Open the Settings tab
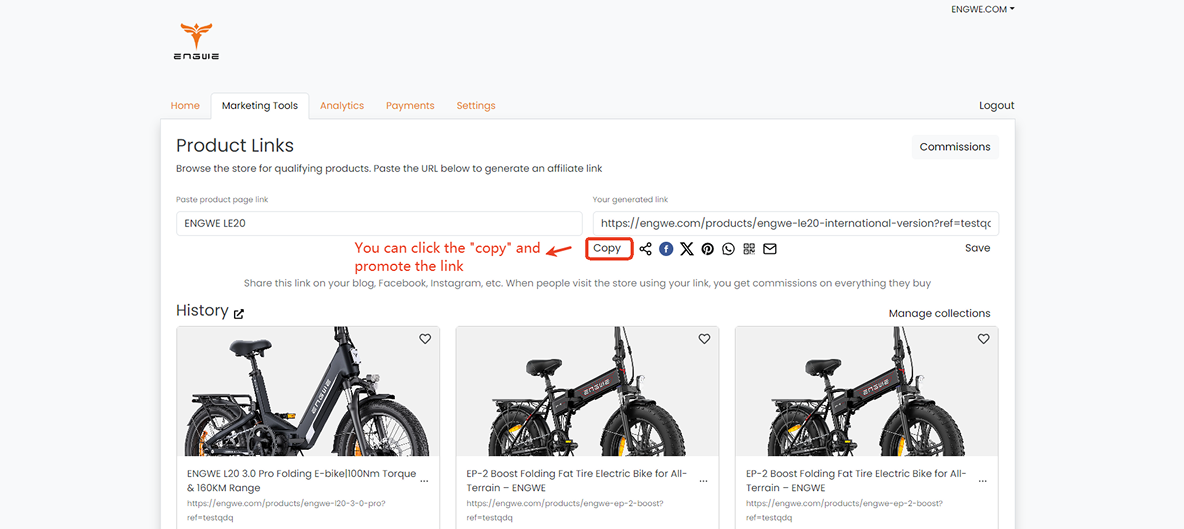 (x=476, y=106)
